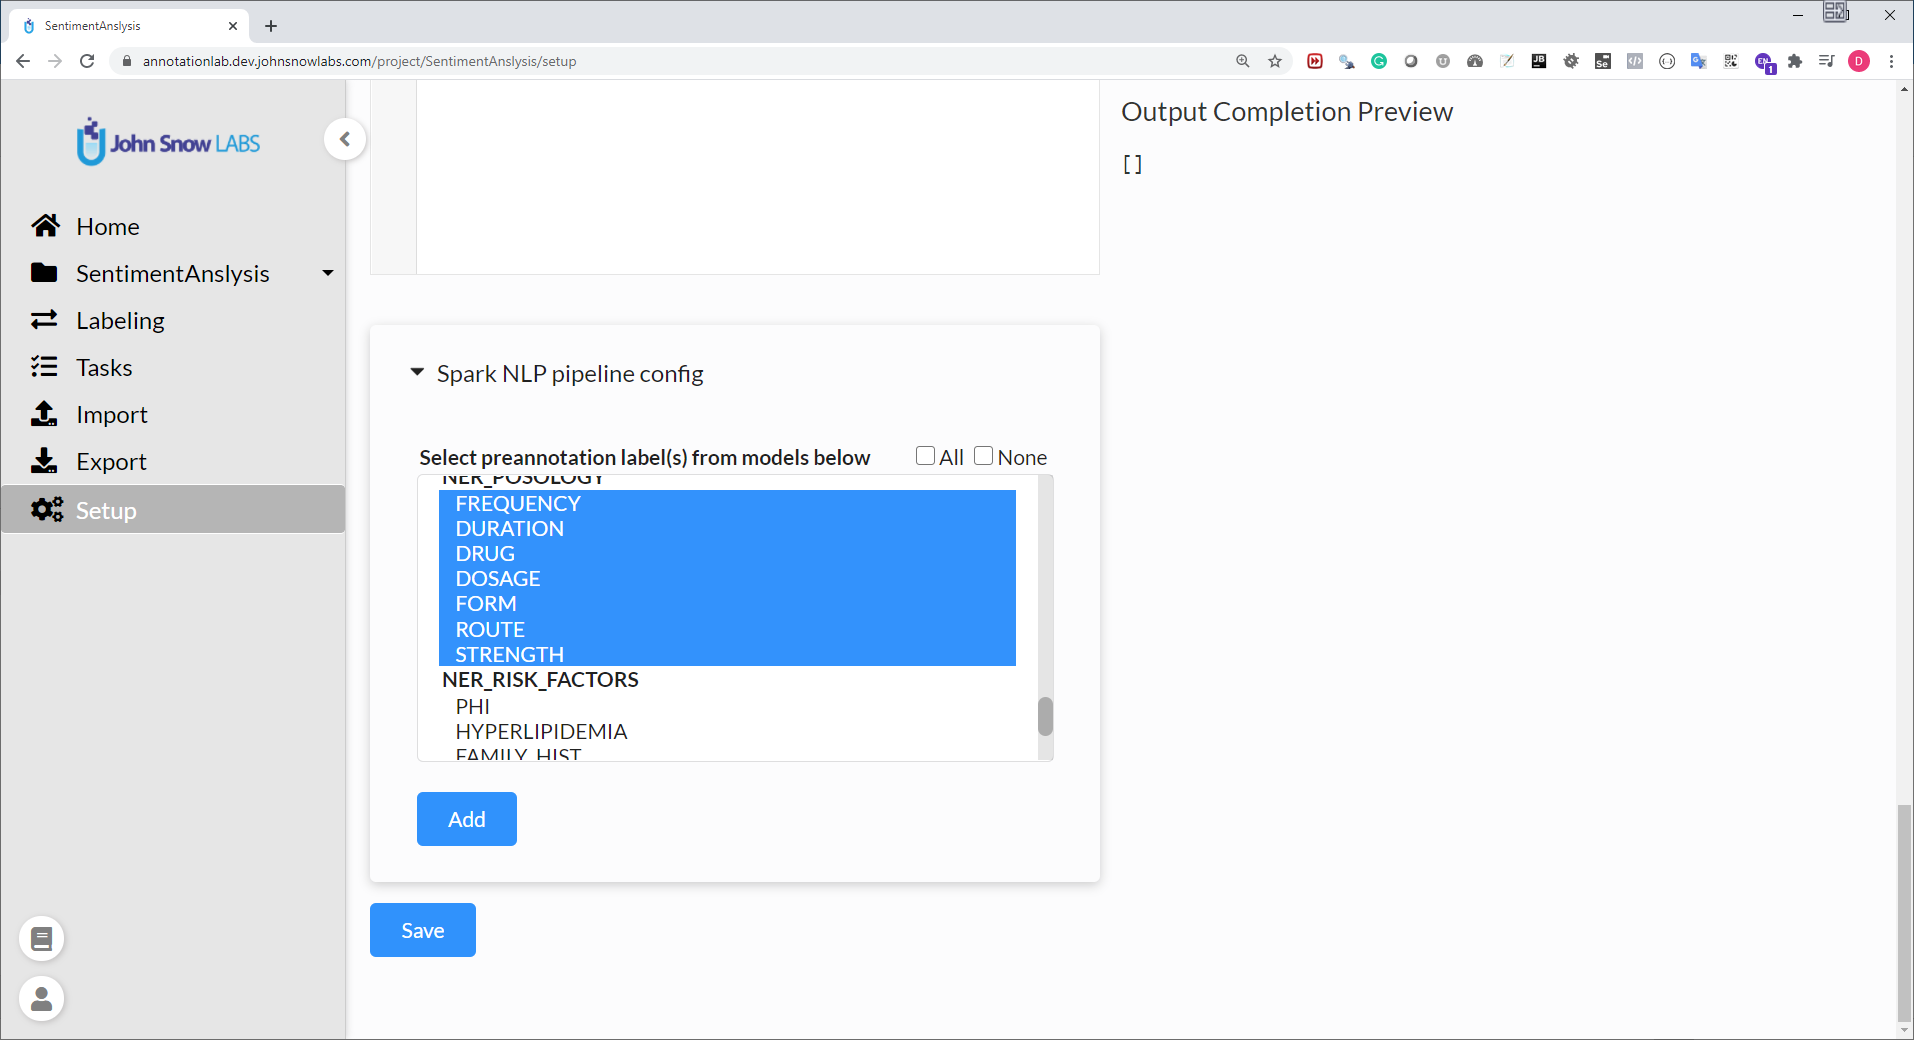
Task: View site security lock icon
Action: pyautogui.click(x=127, y=61)
